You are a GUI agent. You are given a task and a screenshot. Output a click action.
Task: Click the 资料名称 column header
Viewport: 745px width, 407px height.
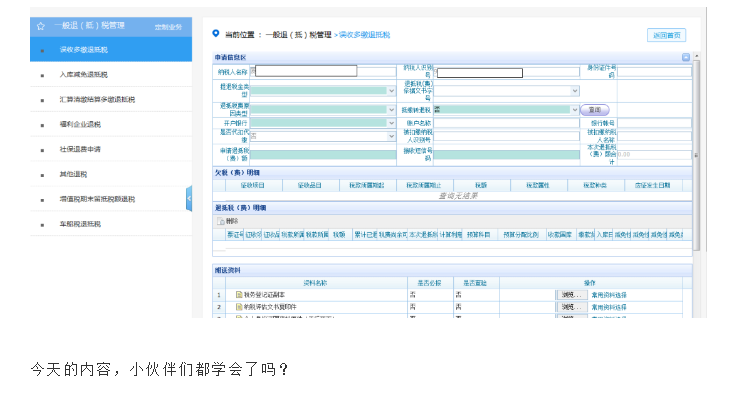[x=315, y=283]
